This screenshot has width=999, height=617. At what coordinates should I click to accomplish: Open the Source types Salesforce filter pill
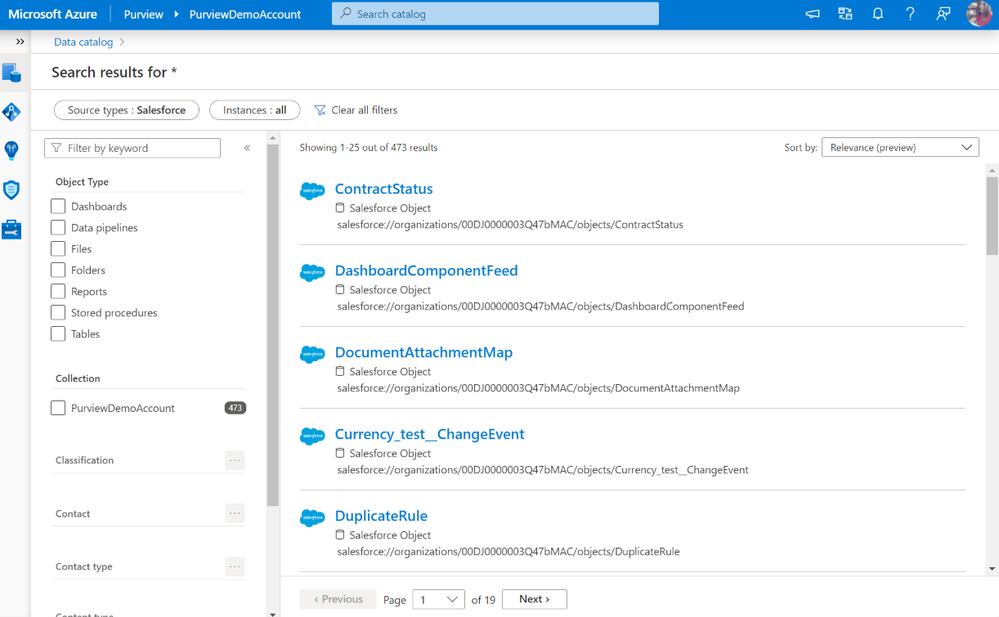pos(127,110)
